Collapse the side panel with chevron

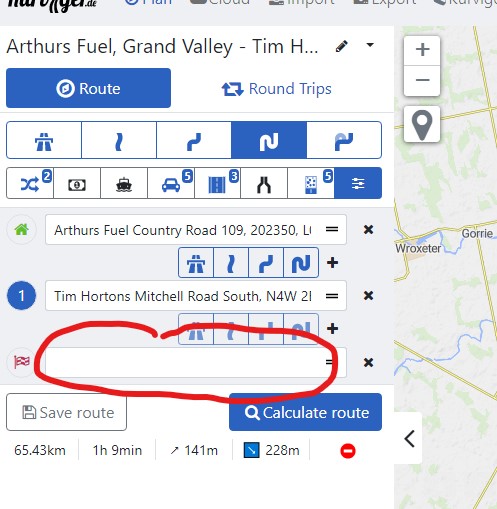[x=409, y=438]
